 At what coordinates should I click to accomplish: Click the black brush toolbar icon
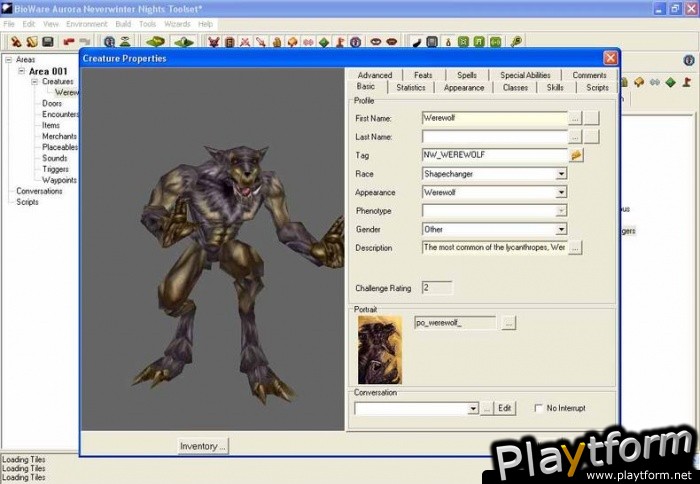[x=416, y=42]
